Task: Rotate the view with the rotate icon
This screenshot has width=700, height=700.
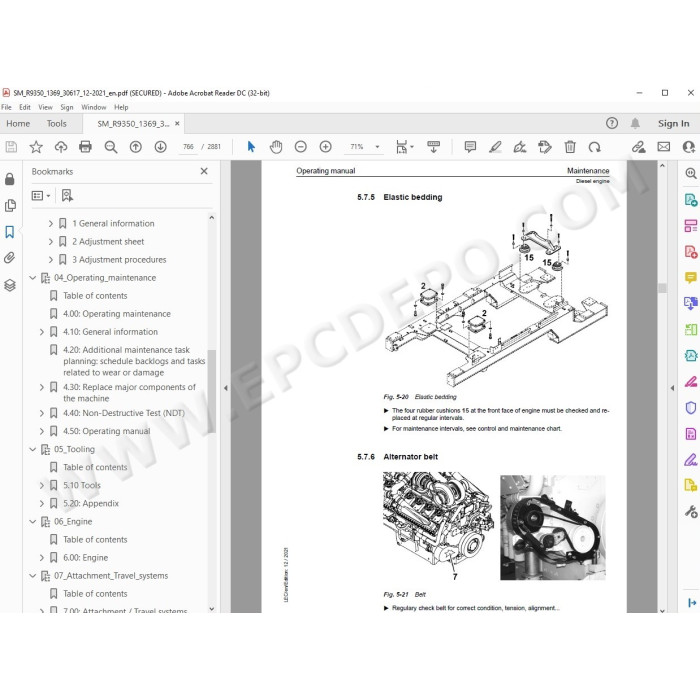Action: [594, 146]
